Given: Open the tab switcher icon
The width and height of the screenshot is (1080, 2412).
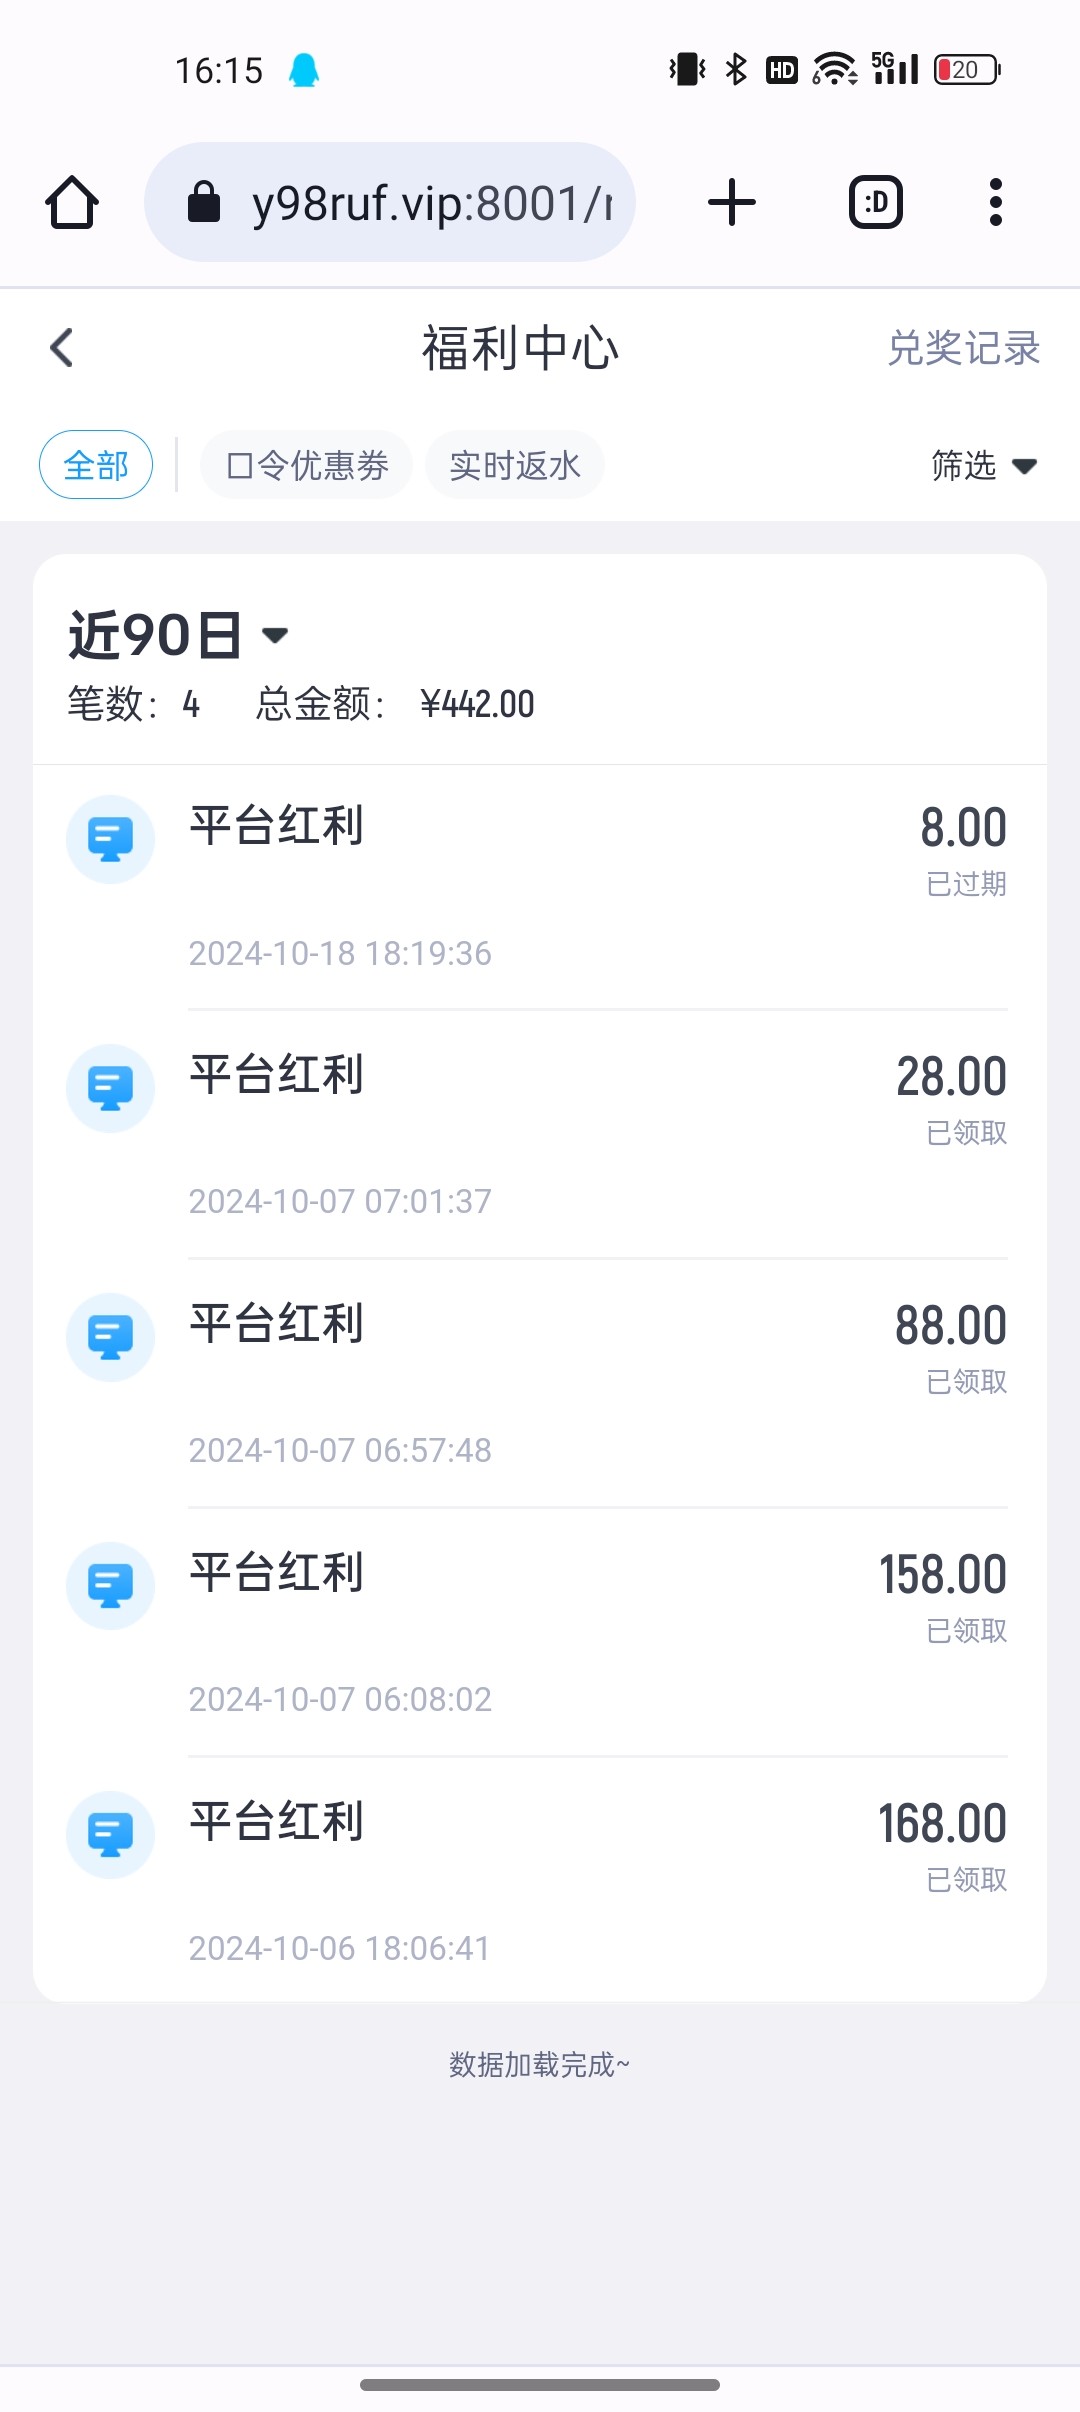Looking at the screenshot, I should click(x=875, y=203).
